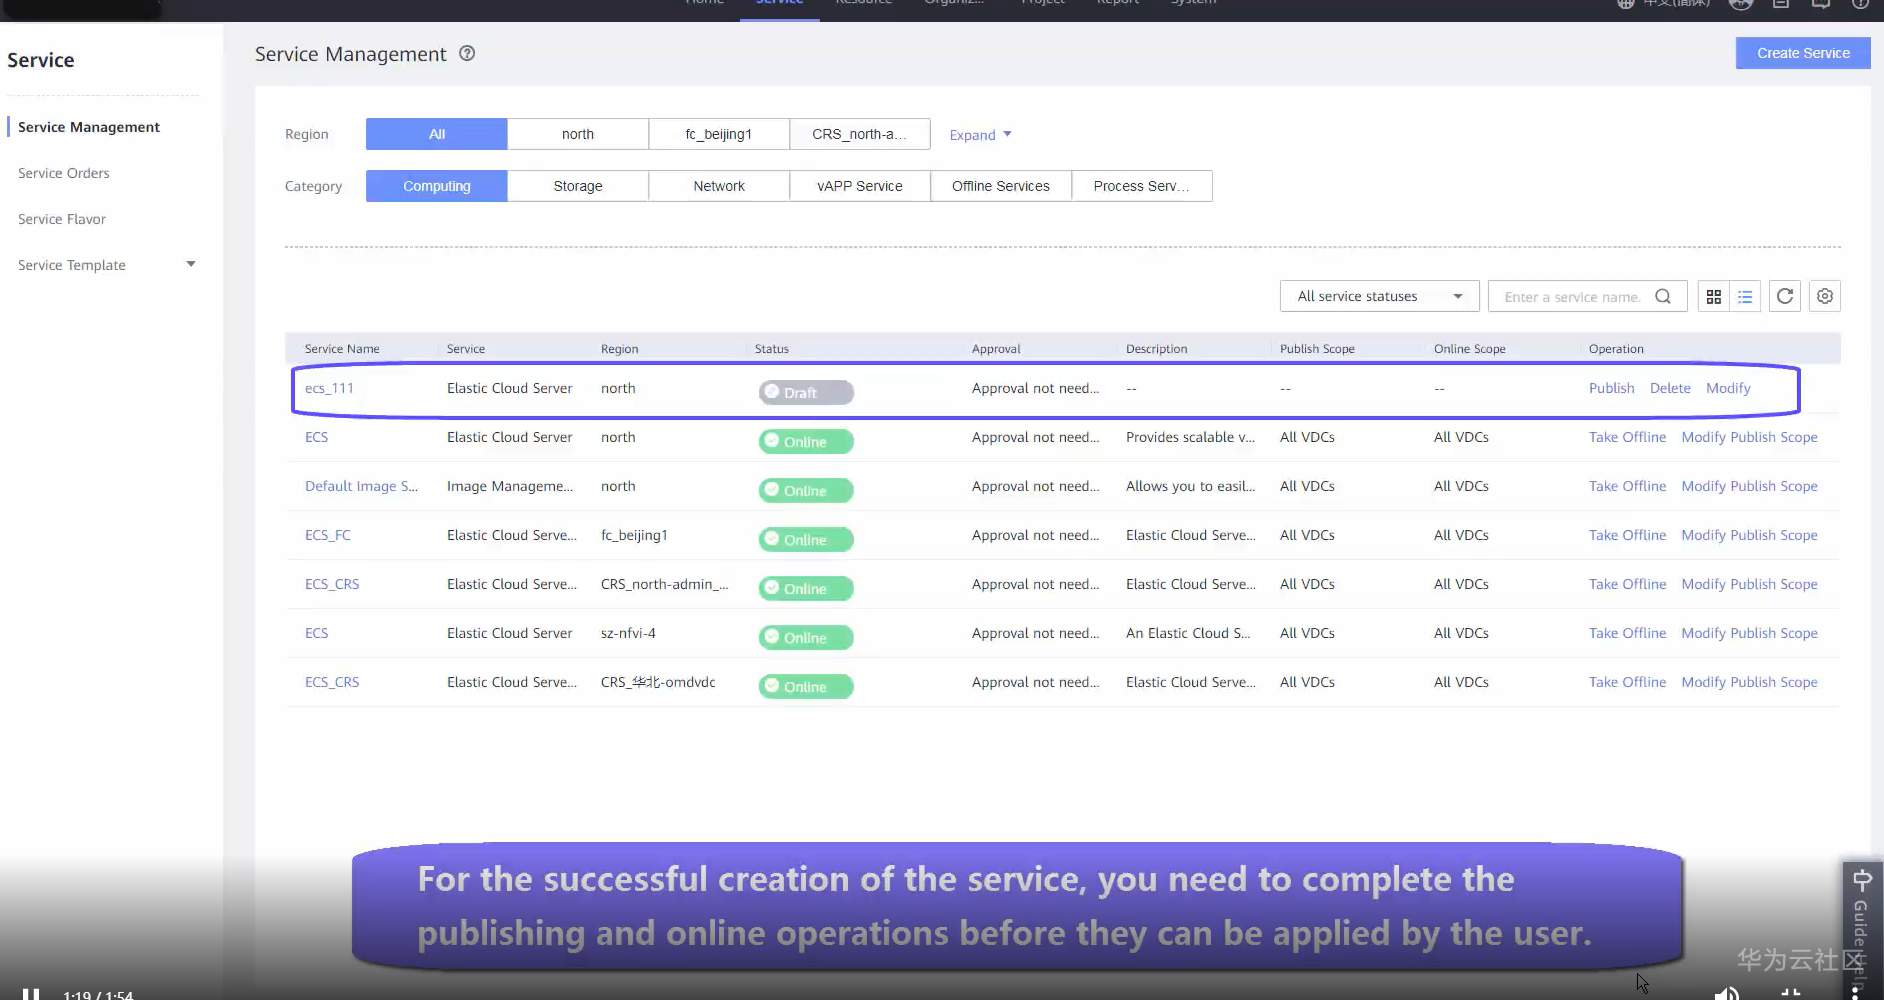The height and width of the screenshot is (1000, 1884).
Task: Open the All service statuses dropdown
Action: pos(1380,296)
